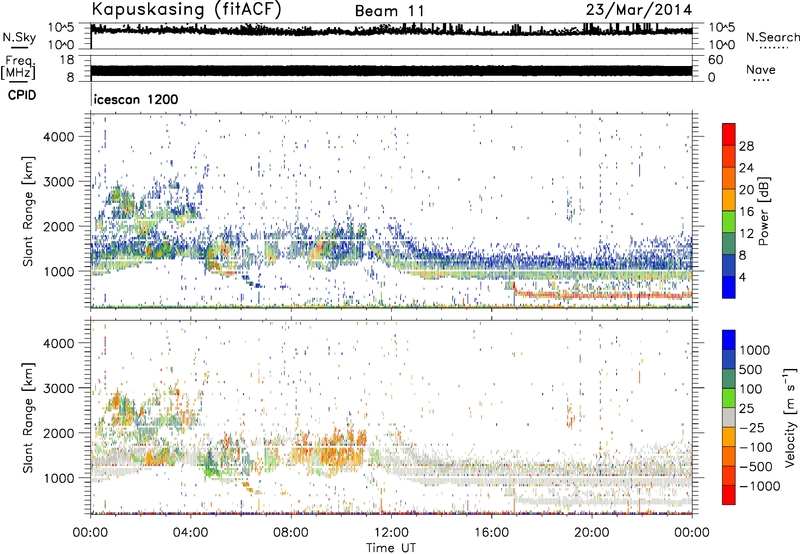This screenshot has height=554, width=800.
Task: Click the "-100" velocity colorbar label
Action: pyautogui.click(x=756, y=447)
